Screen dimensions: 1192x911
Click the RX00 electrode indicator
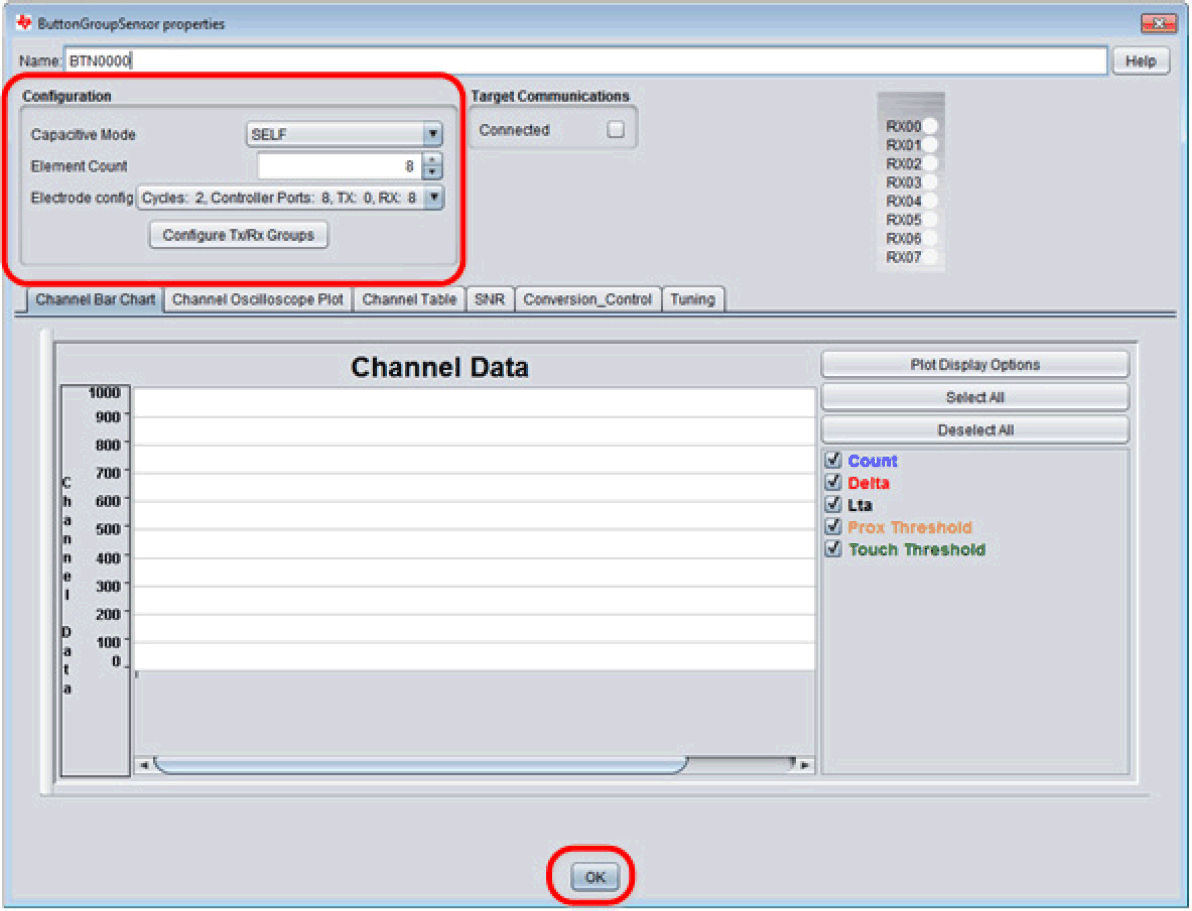(x=930, y=127)
